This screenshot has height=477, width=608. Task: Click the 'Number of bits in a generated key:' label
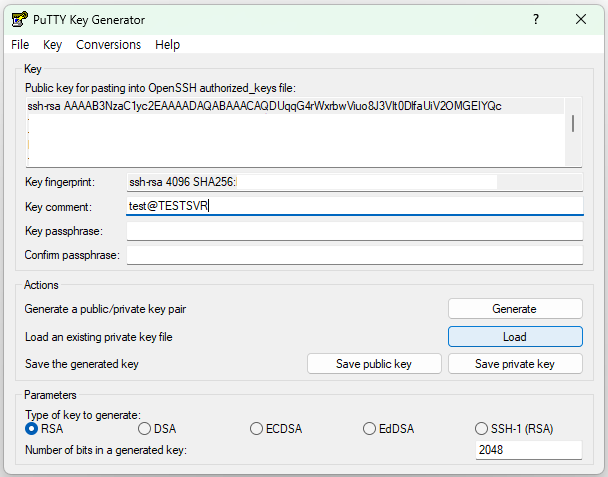pos(106,450)
